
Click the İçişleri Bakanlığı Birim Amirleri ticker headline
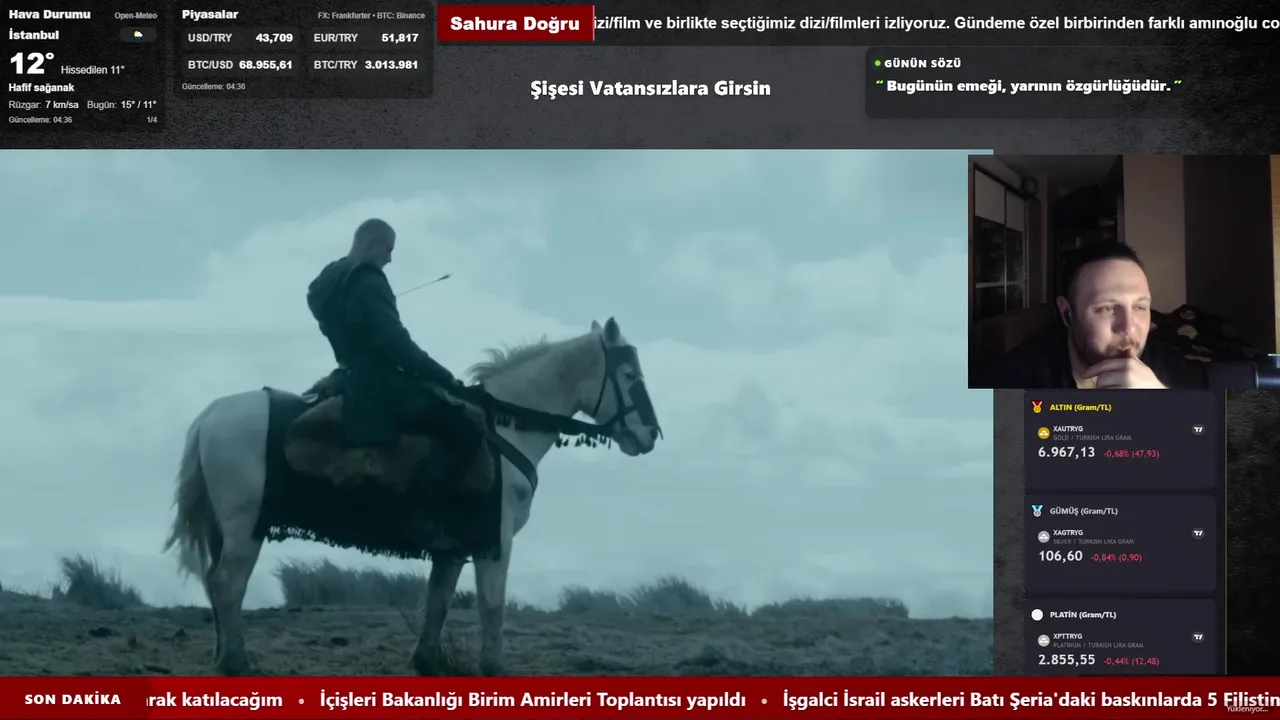(533, 700)
